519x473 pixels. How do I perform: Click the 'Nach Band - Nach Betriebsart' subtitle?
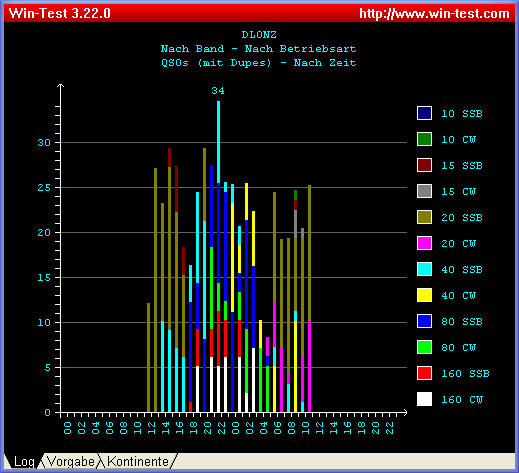tap(258, 49)
